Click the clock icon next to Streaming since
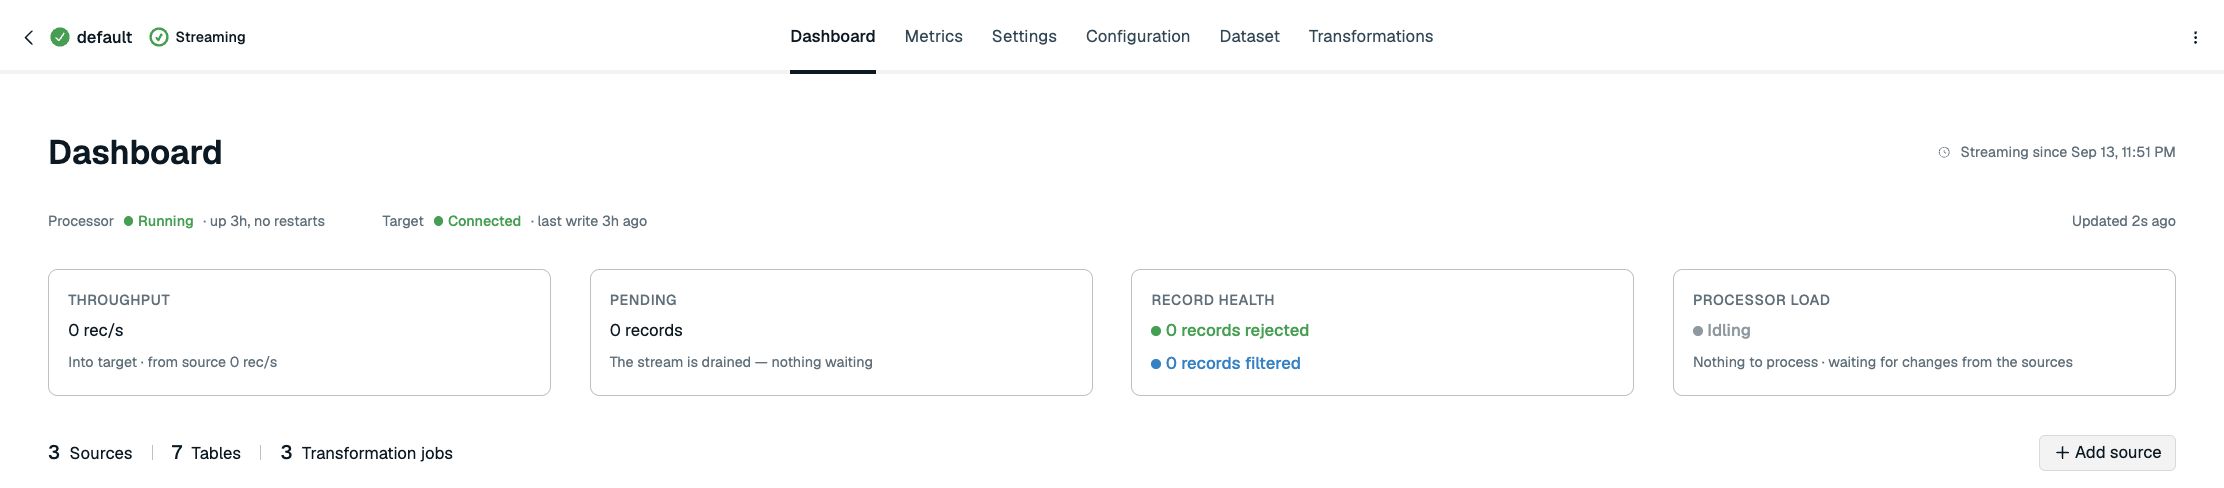This screenshot has height=488, width=2224. pos(1944,153)
